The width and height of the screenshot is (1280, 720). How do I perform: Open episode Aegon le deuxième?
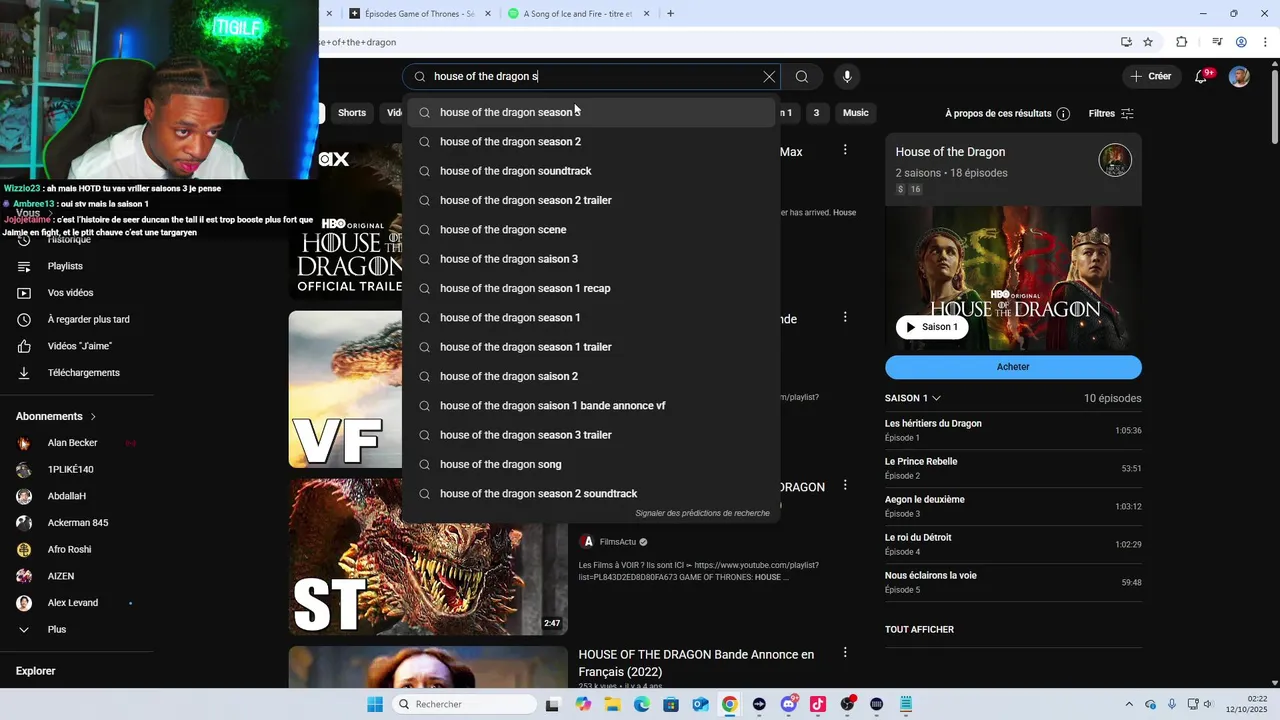(1013, 506)
